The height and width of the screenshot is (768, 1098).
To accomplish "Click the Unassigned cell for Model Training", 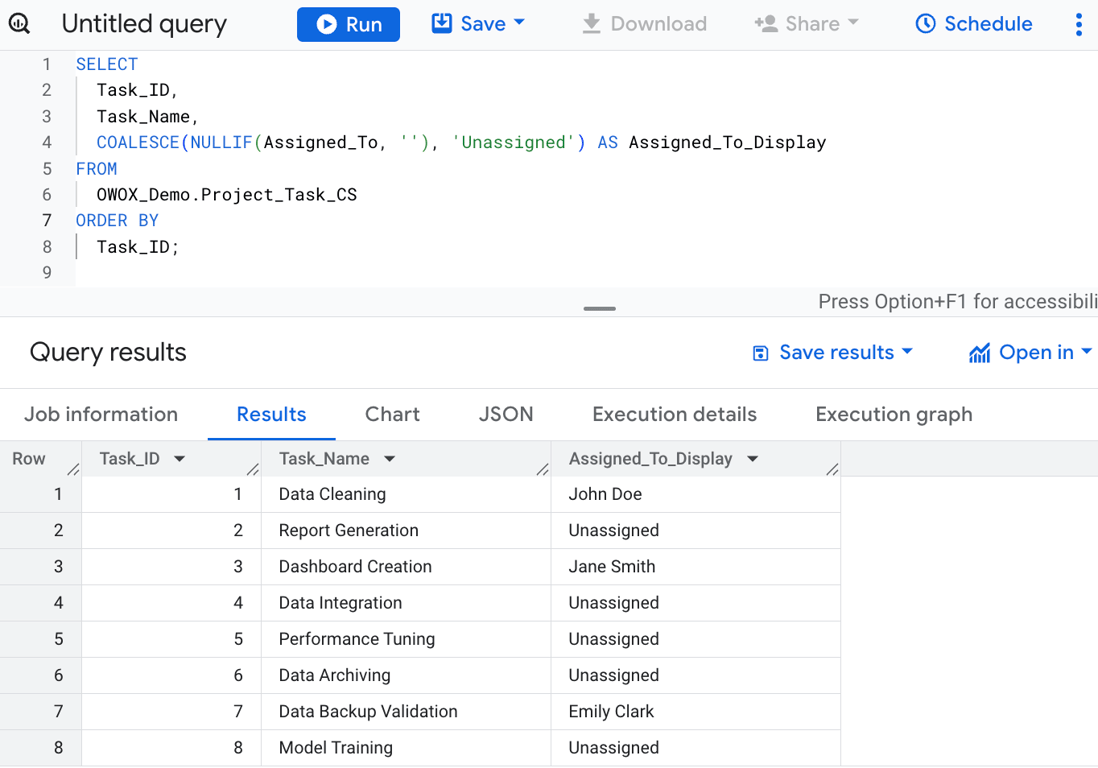I will click(696, 748).
